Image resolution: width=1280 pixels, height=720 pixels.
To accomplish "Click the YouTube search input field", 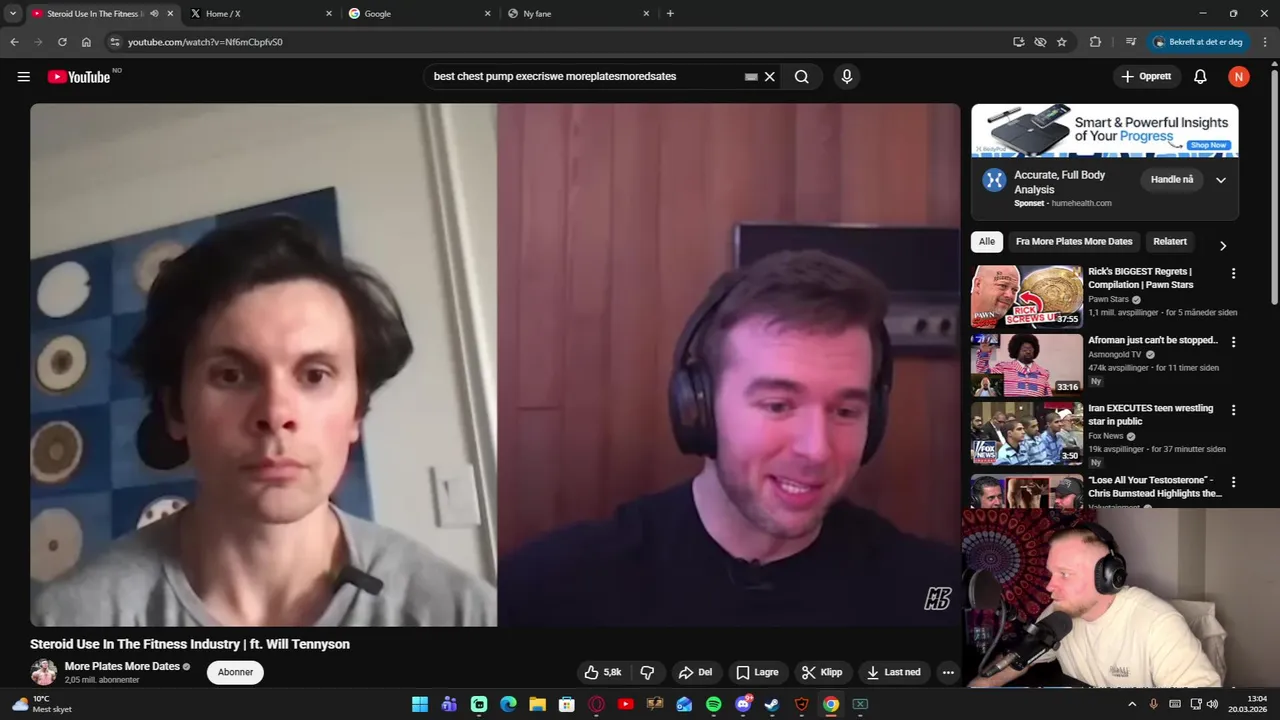I will coord(585,77).
